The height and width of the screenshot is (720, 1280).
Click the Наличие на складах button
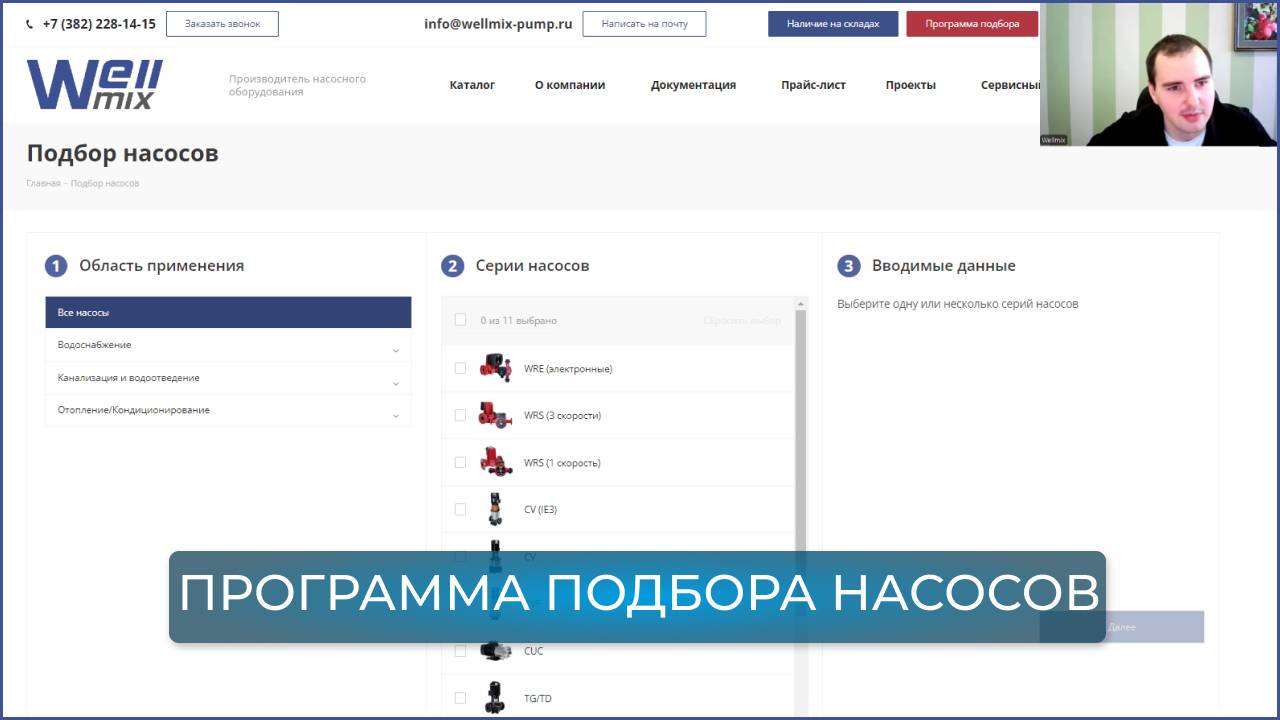tap(833, 24)
